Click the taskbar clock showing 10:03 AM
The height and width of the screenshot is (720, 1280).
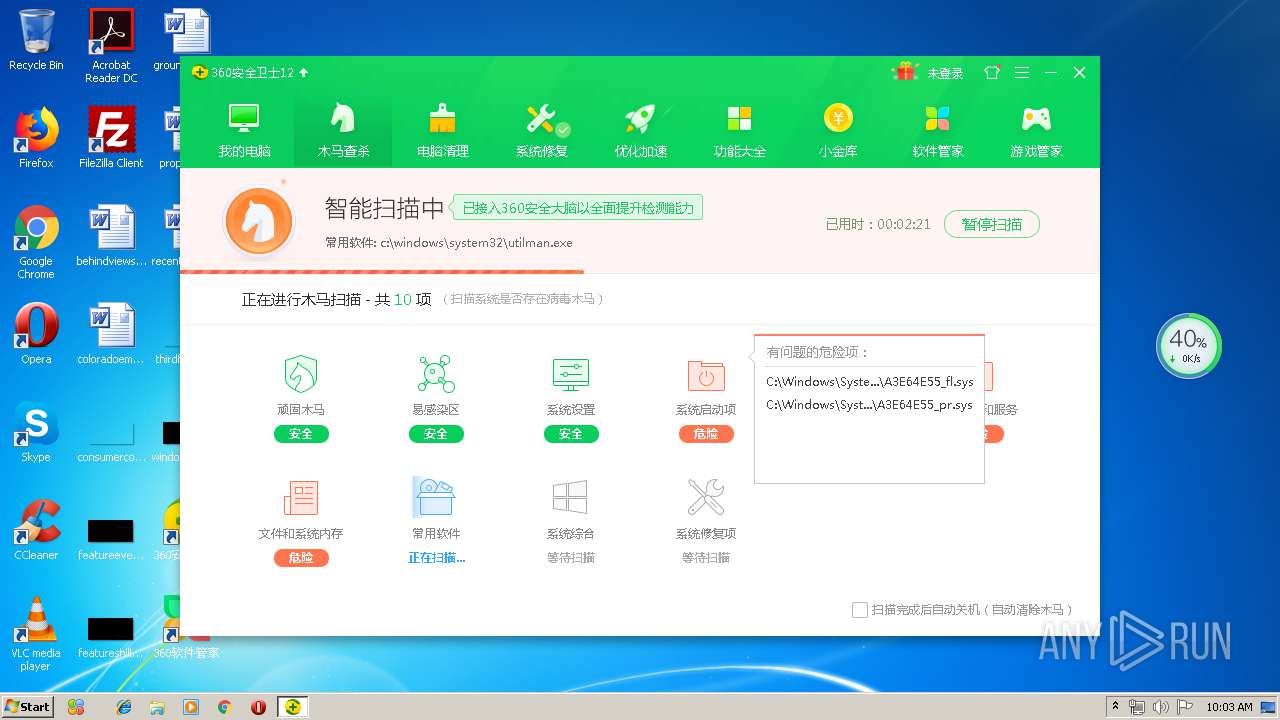coord(1229,707)
